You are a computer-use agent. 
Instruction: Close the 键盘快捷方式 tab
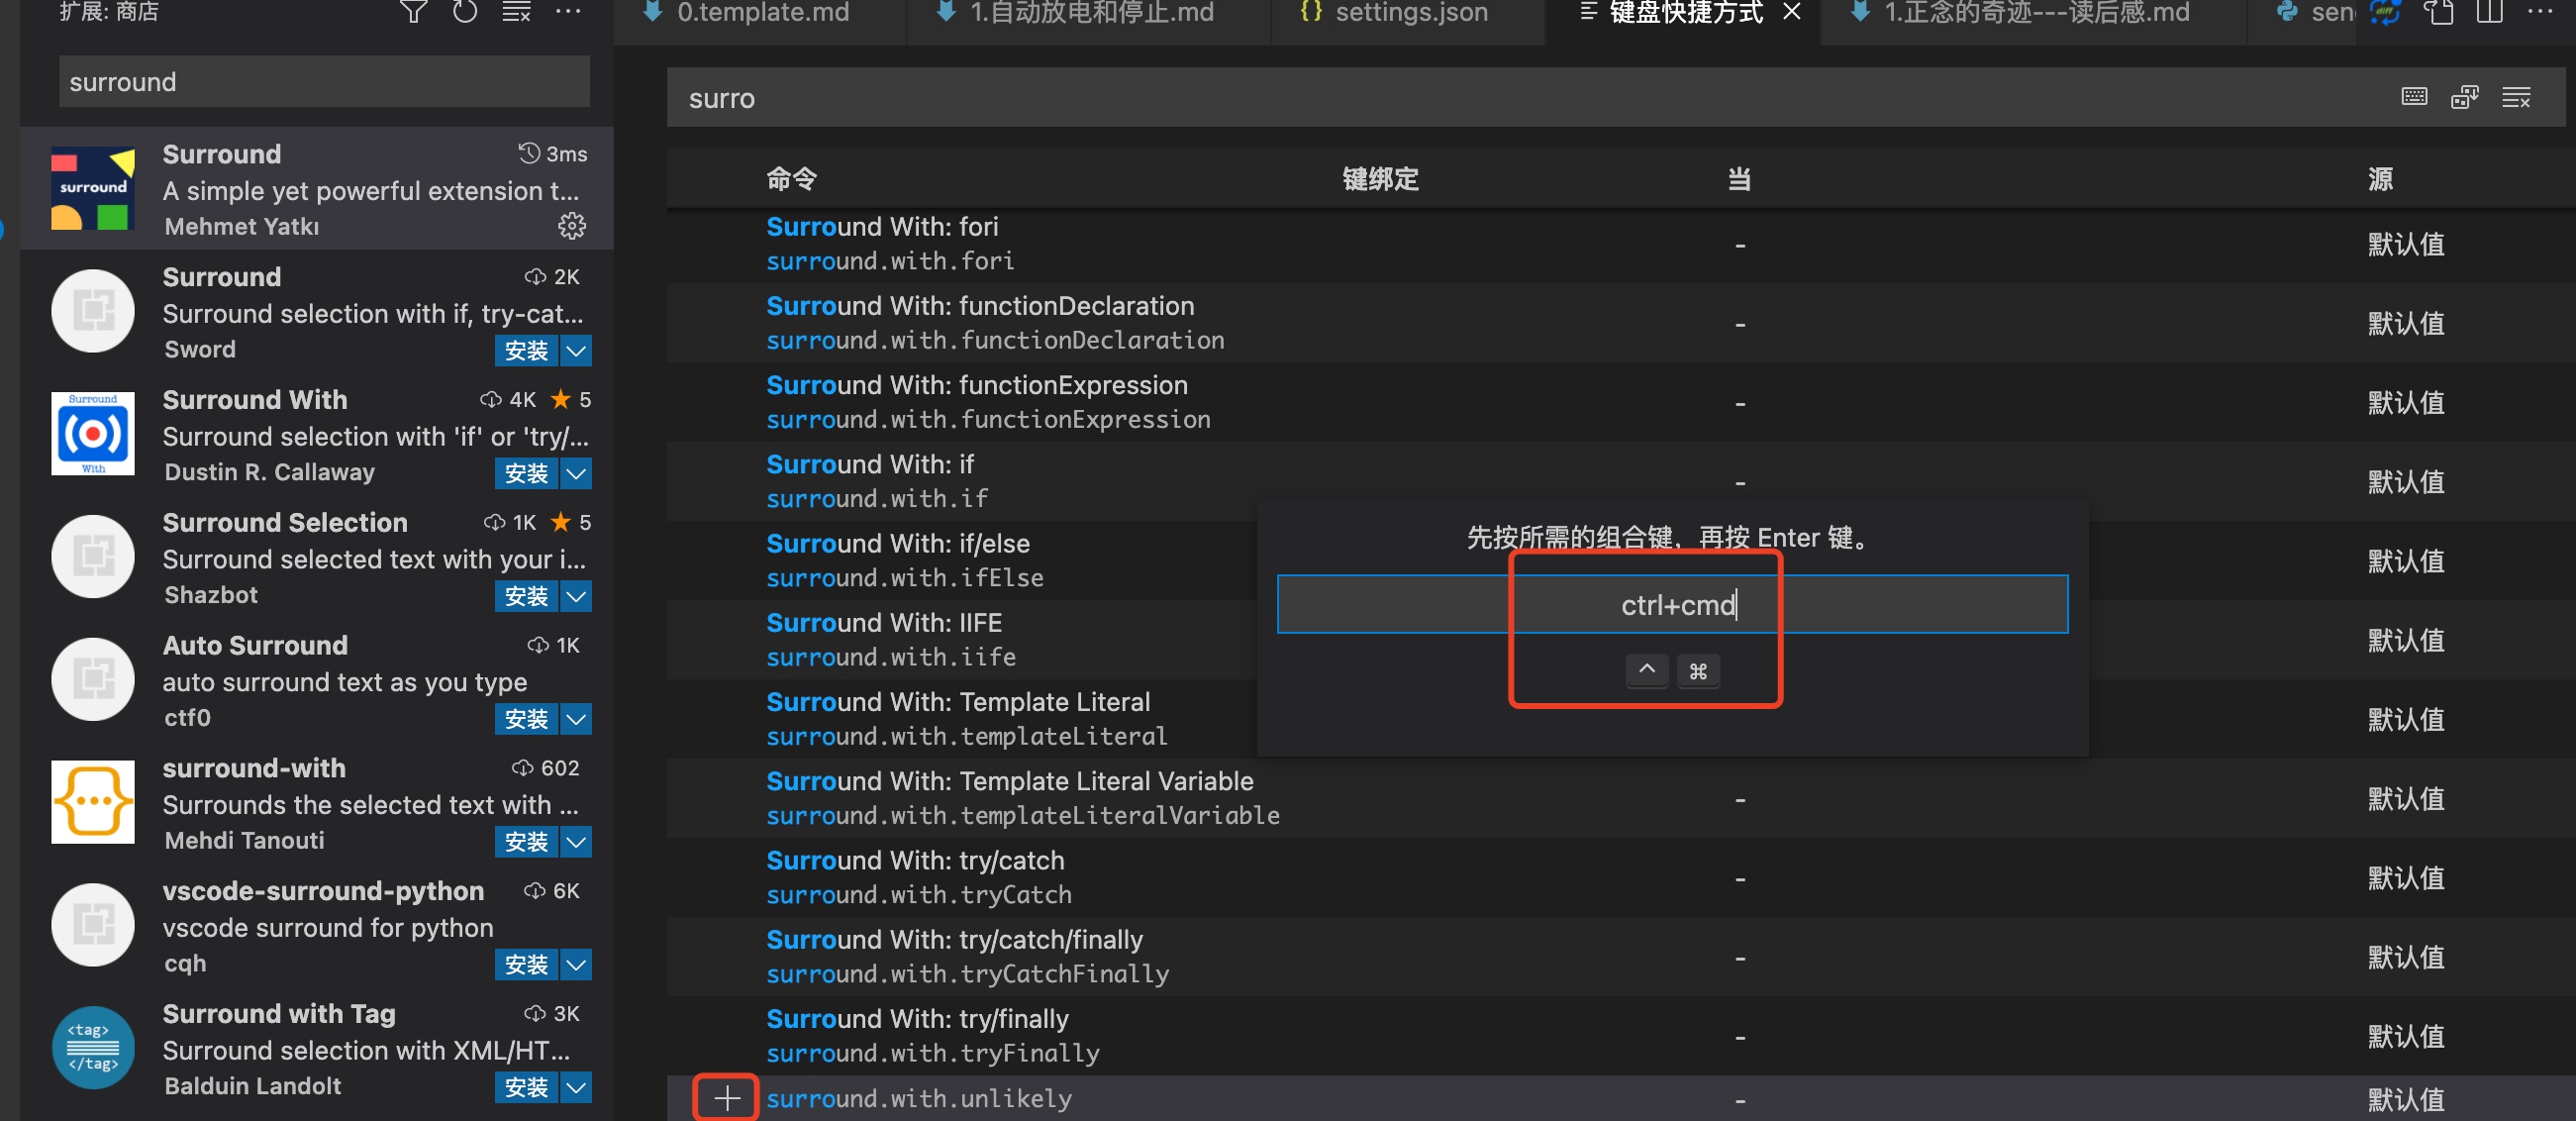[x=1792, y=12]
